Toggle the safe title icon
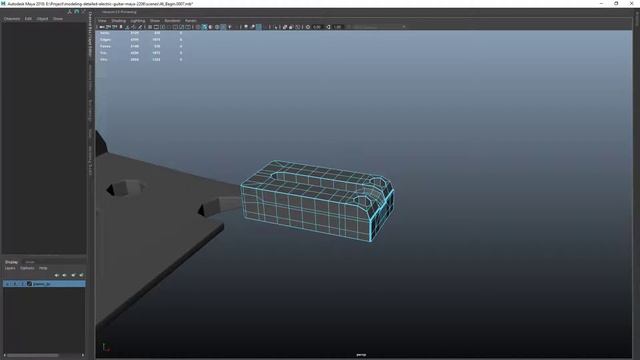640x360 pixels. 188,27
